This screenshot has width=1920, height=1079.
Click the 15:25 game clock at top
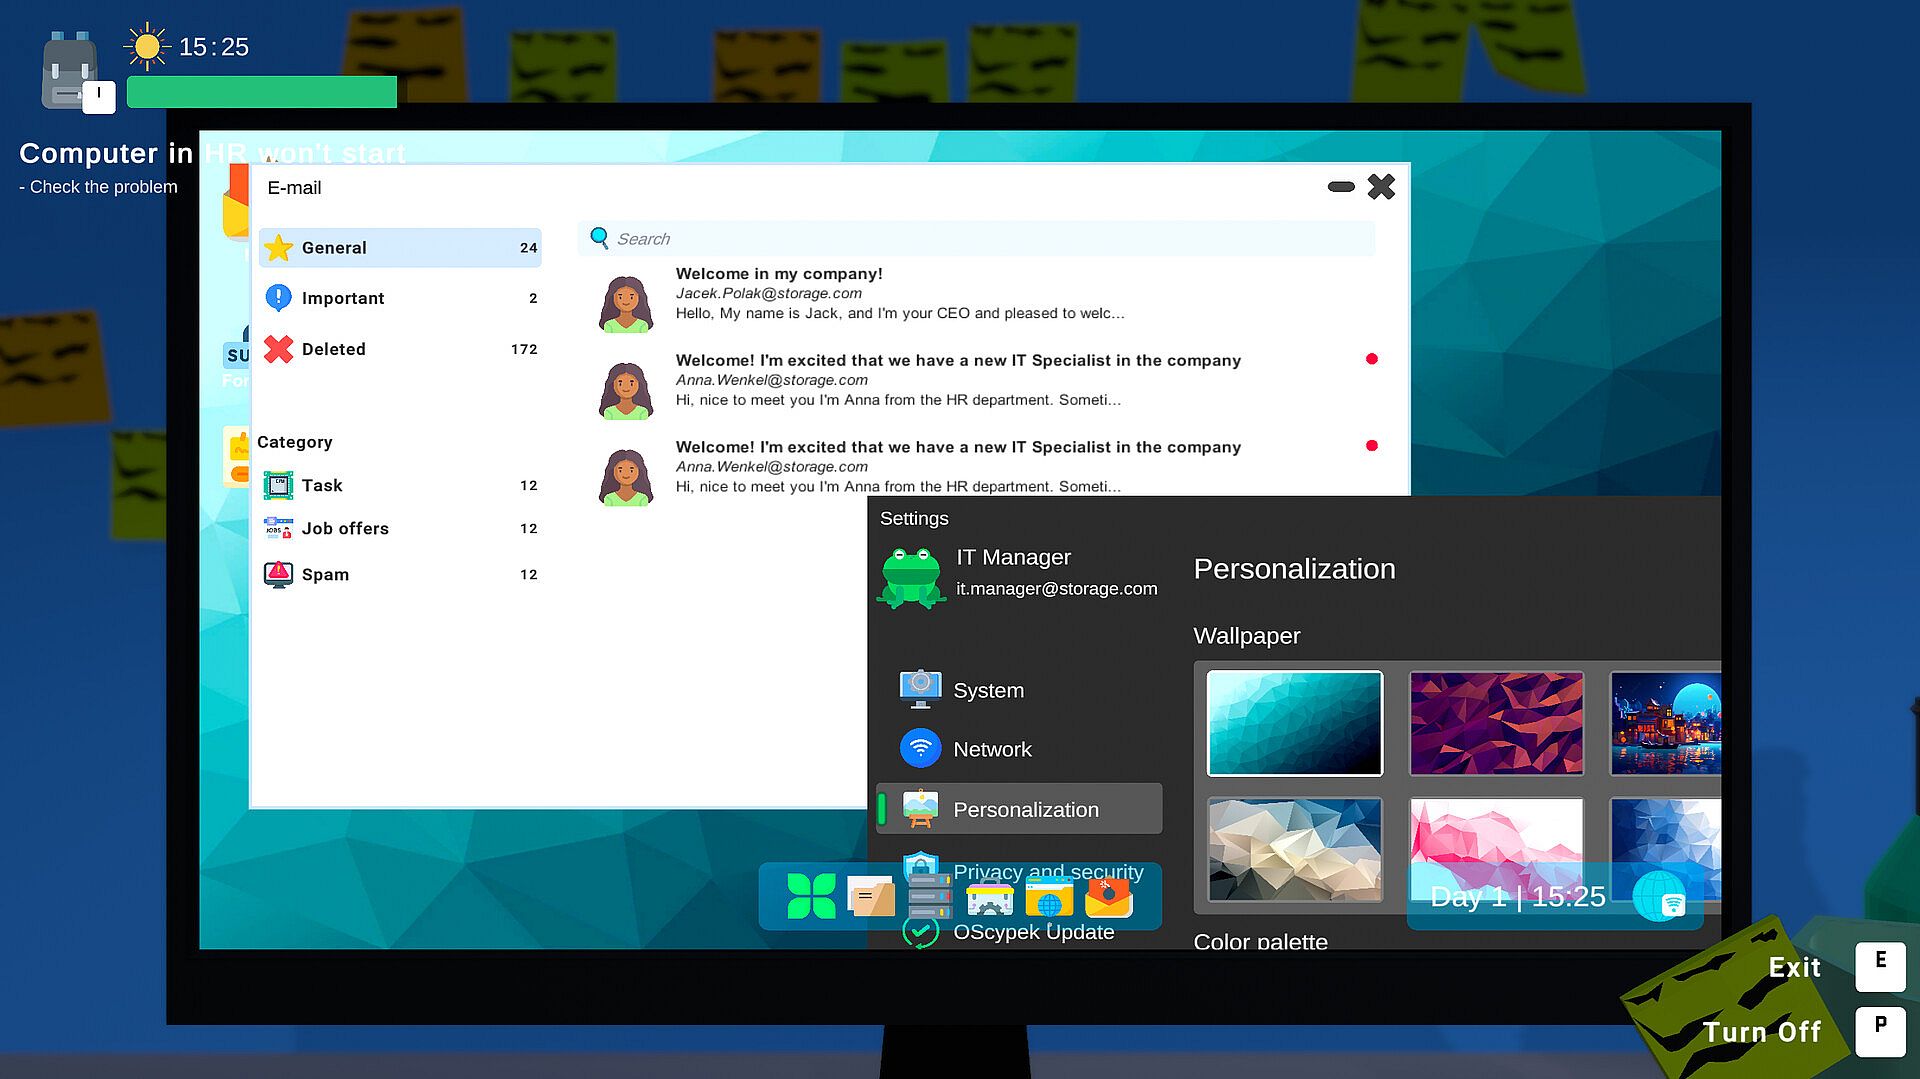click(213, 47)
